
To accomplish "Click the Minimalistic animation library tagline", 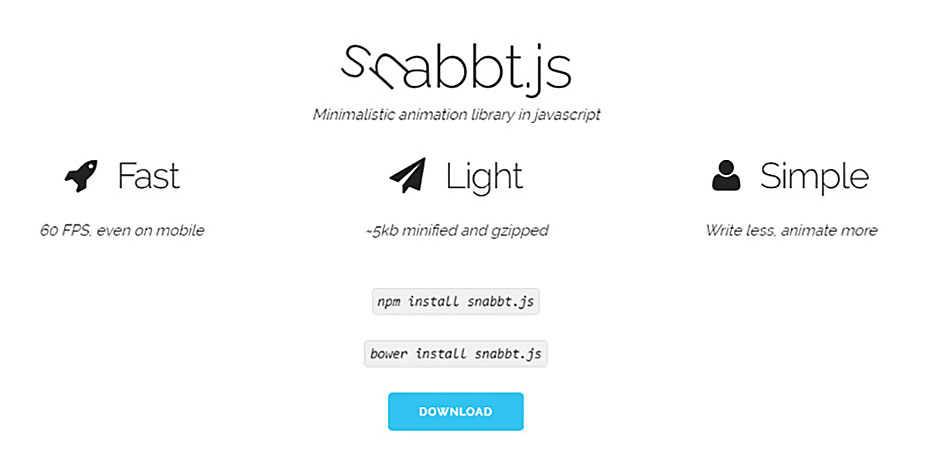I will tap(456, 115).
